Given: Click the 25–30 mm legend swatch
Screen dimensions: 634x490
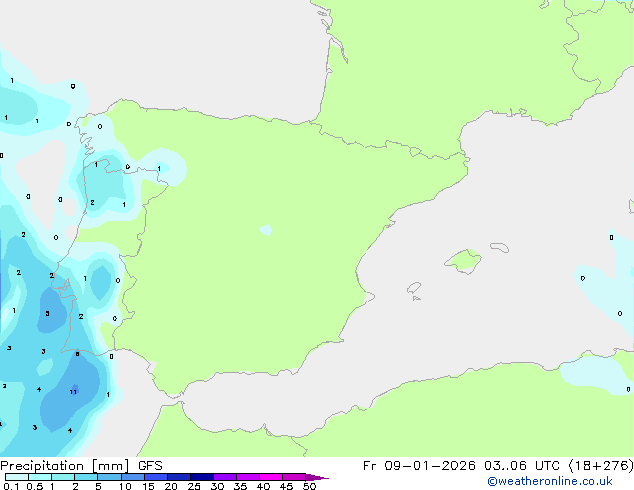Looking at the screenshot, I should tap(201, 477).
